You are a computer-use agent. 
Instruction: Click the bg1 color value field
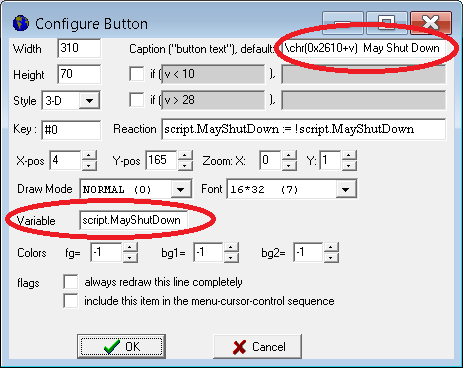click(208, 252)
